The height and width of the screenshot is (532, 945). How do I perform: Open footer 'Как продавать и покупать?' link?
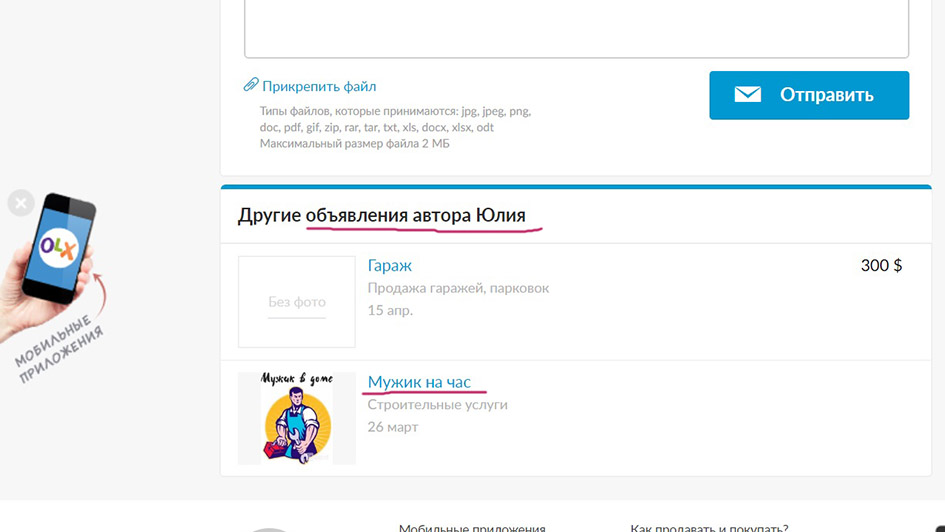coord(709,527)
